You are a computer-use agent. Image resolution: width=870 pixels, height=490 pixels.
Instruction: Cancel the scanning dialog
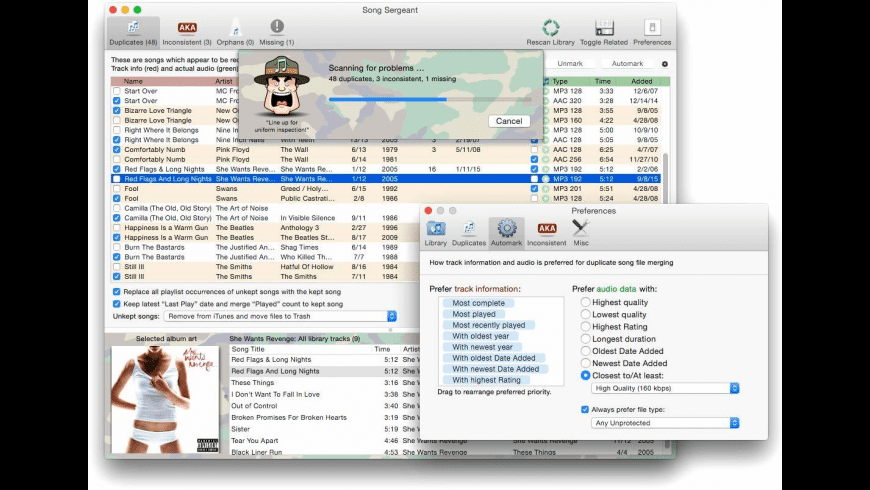coord(509,121)
